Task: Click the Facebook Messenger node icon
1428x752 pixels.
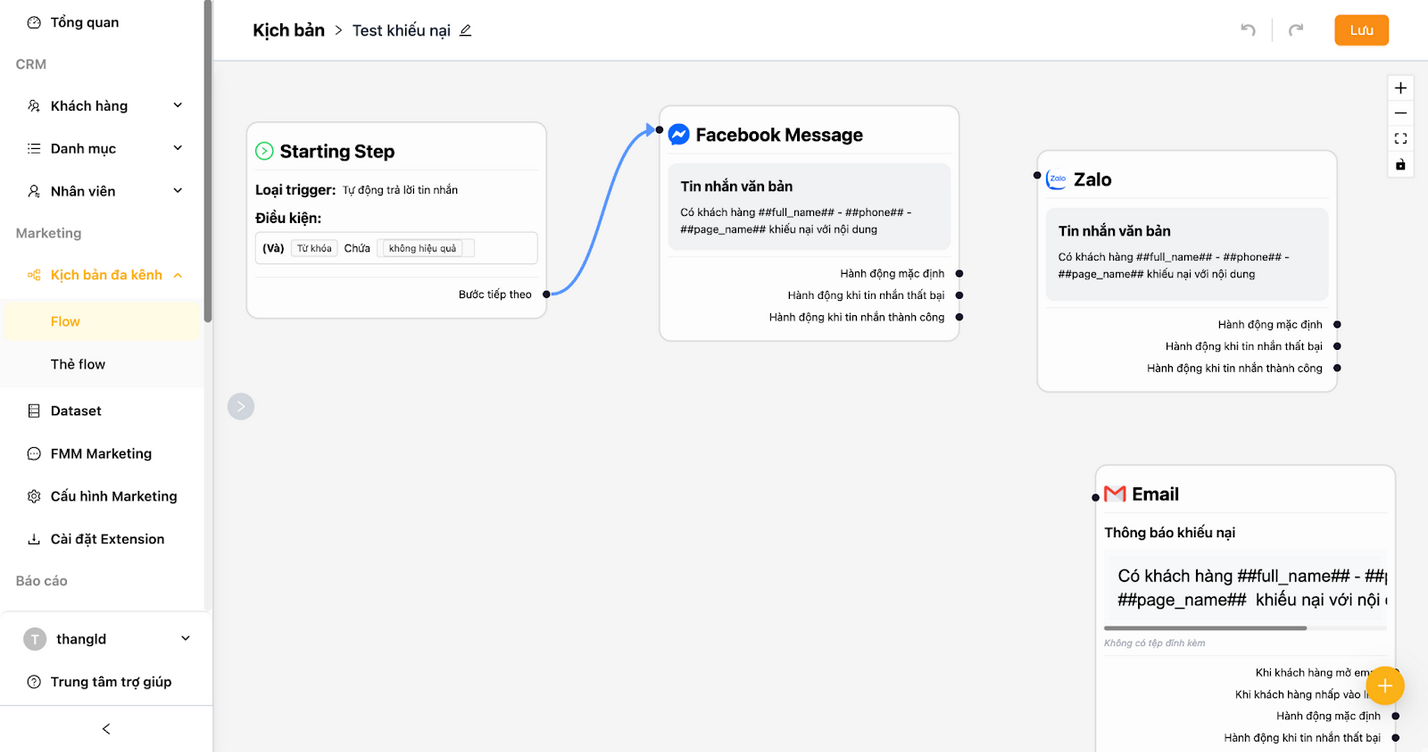Action: tap(679, 135)
